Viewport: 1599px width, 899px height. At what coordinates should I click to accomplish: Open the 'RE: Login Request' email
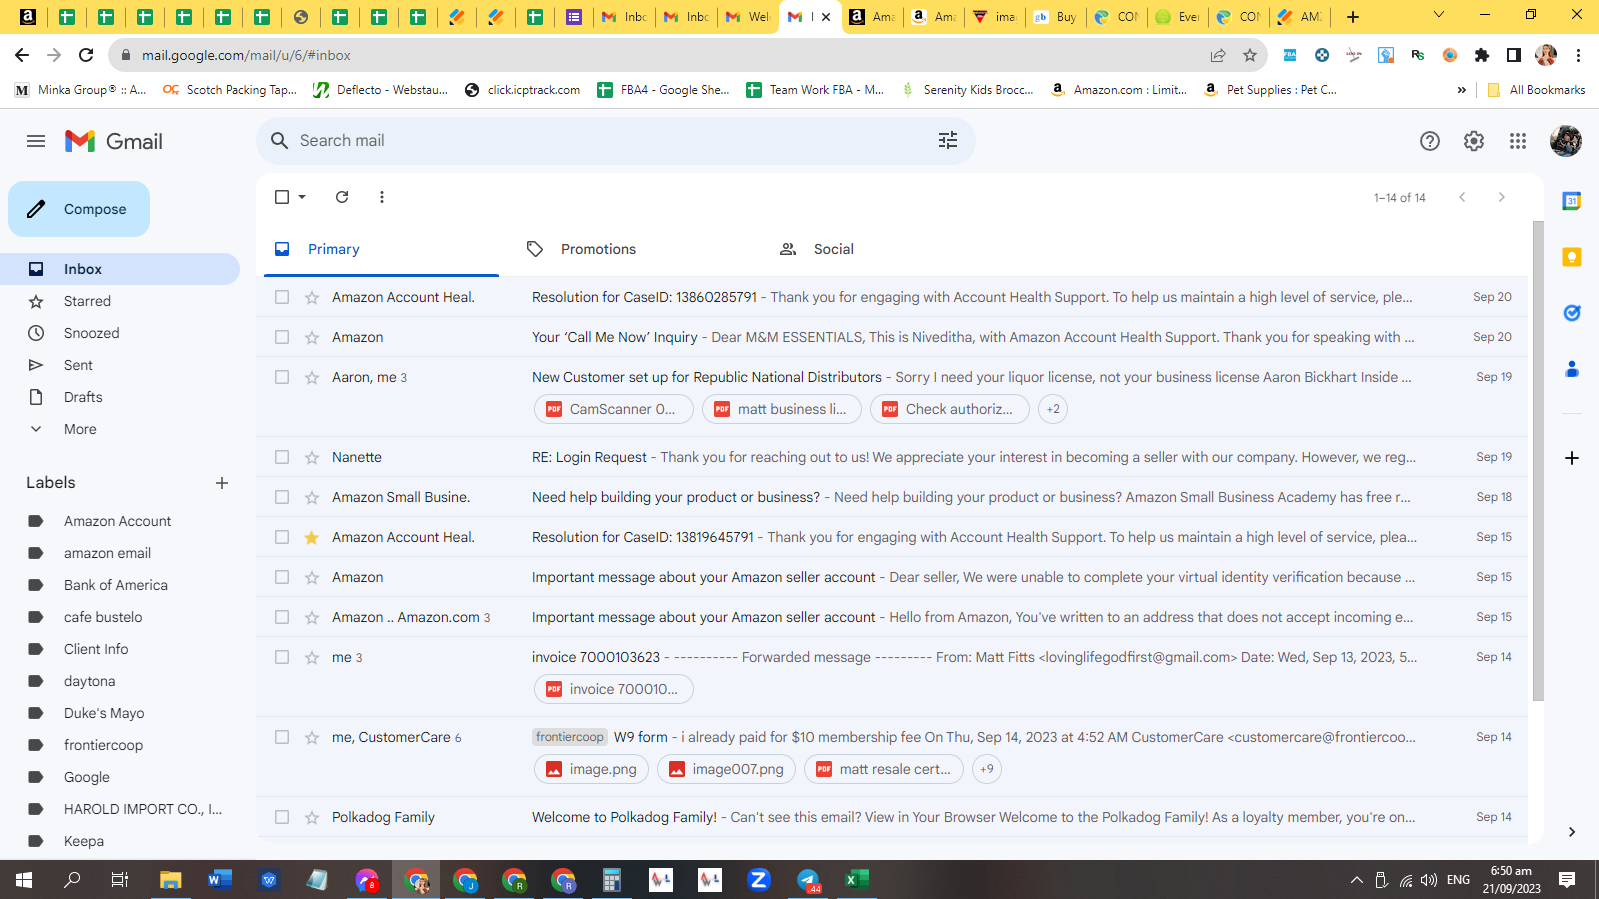892,457
